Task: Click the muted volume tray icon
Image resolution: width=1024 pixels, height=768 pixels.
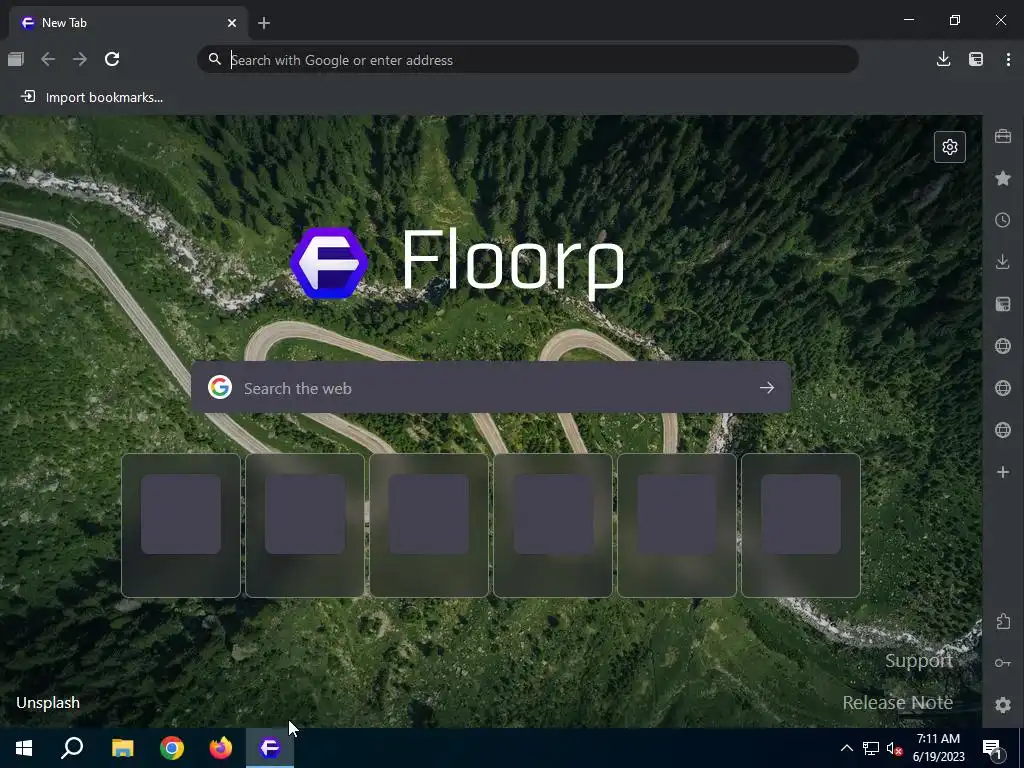Action: pos(894,748)
